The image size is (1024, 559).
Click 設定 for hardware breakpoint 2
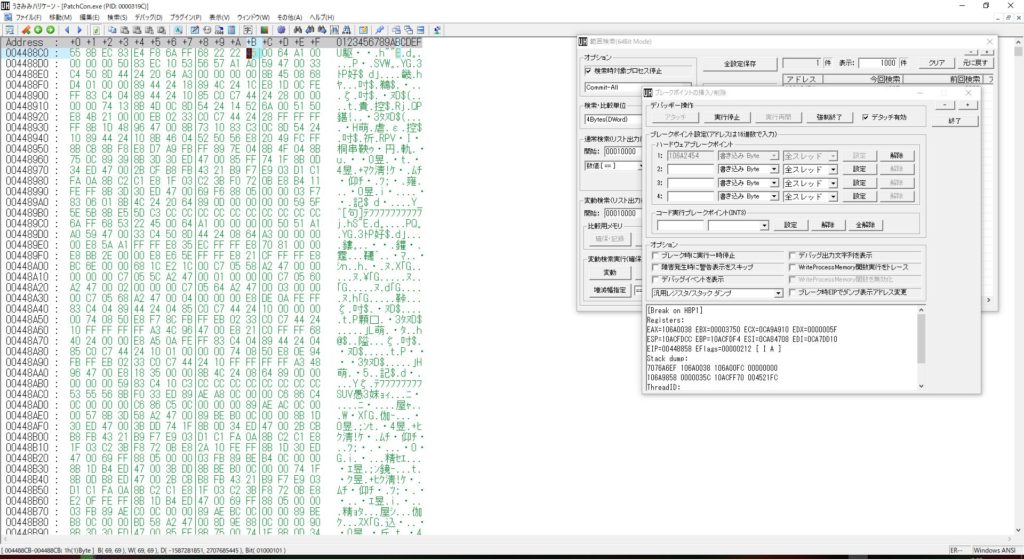point(859,169)
